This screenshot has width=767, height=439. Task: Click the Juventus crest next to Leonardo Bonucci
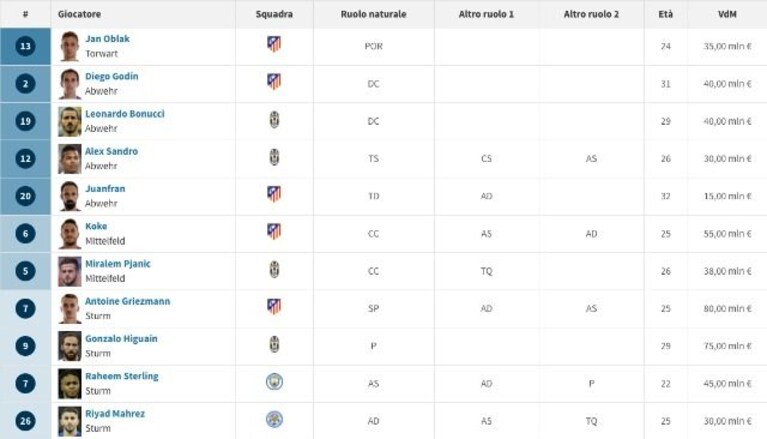coord(274,119)
